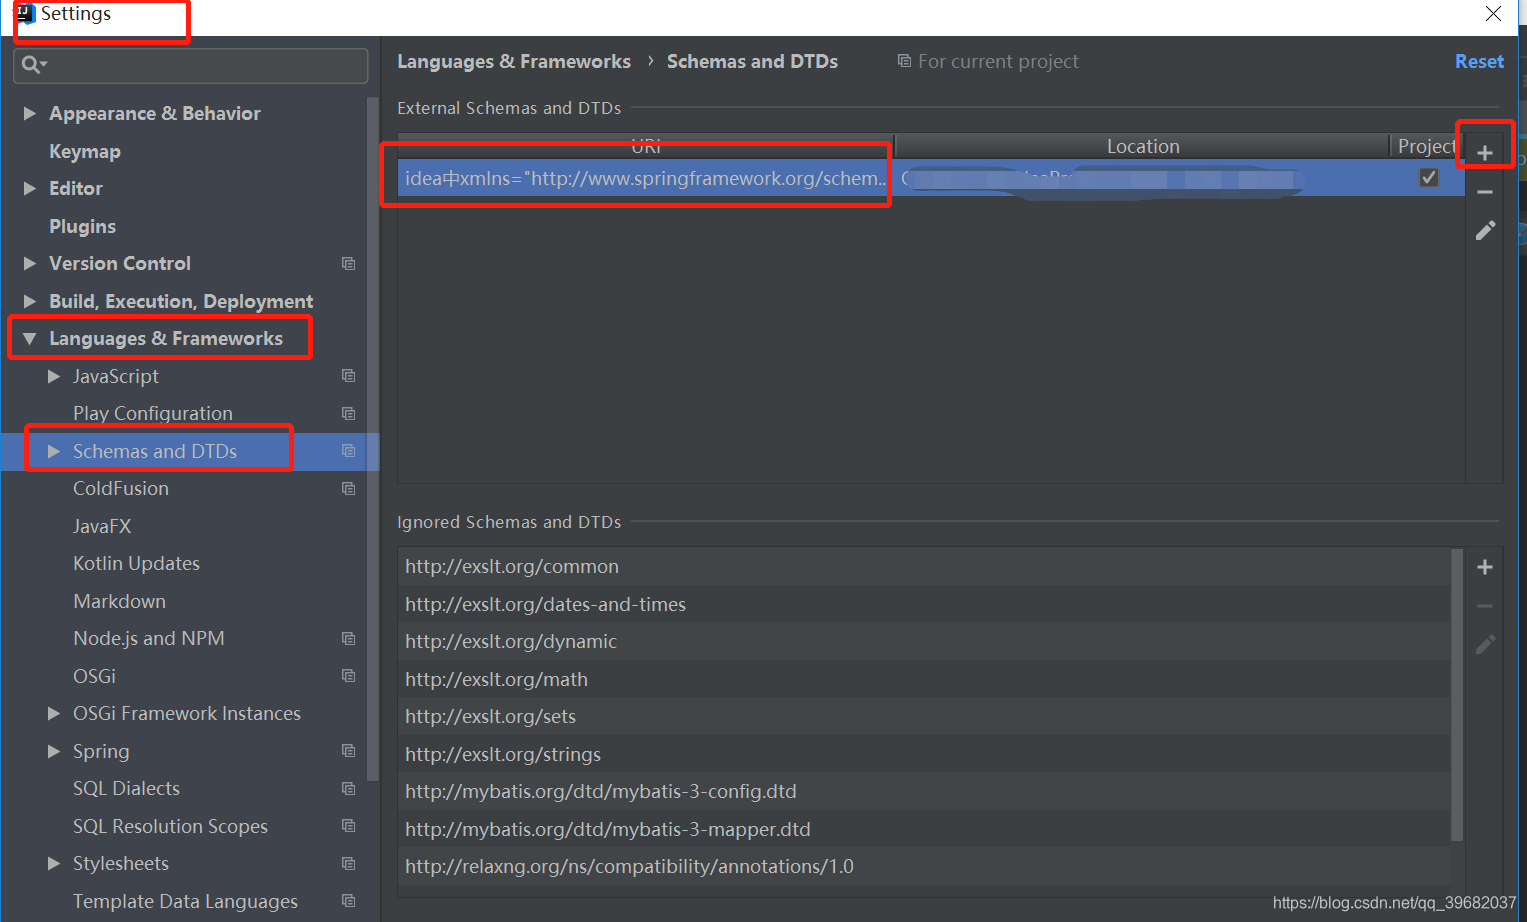Screen dimensions: 1527x922
Task: Click the IntelliJ IDEA logo in title bar
Action: 26,14
